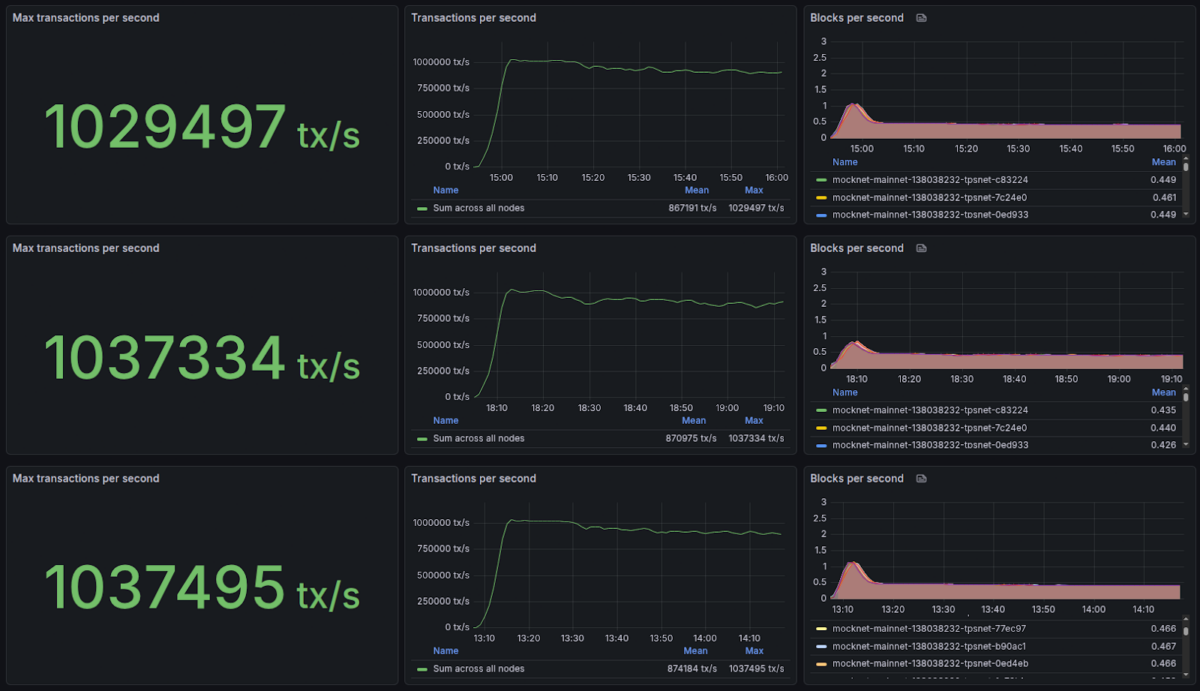This screenshot has width=1200, height=691.
Task: Open panel menu for Max transactions per second
Action: click(x=85, y=17)
